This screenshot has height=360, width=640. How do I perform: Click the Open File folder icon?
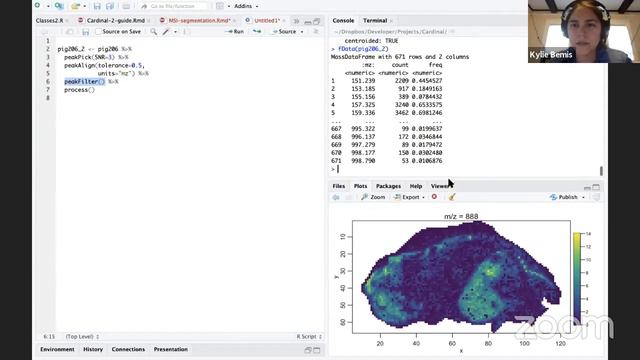[76, 6]
